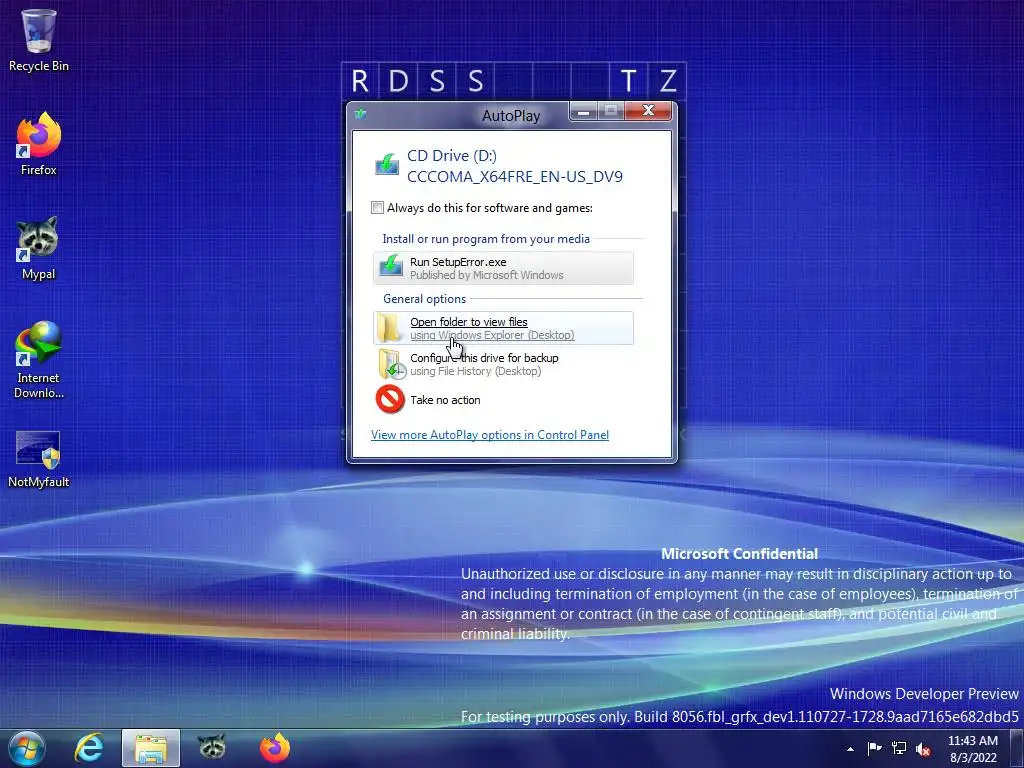Click the red prohibited Take no action icon
Viewport: 1024px width, 768px height.
(x=391, y=399)
